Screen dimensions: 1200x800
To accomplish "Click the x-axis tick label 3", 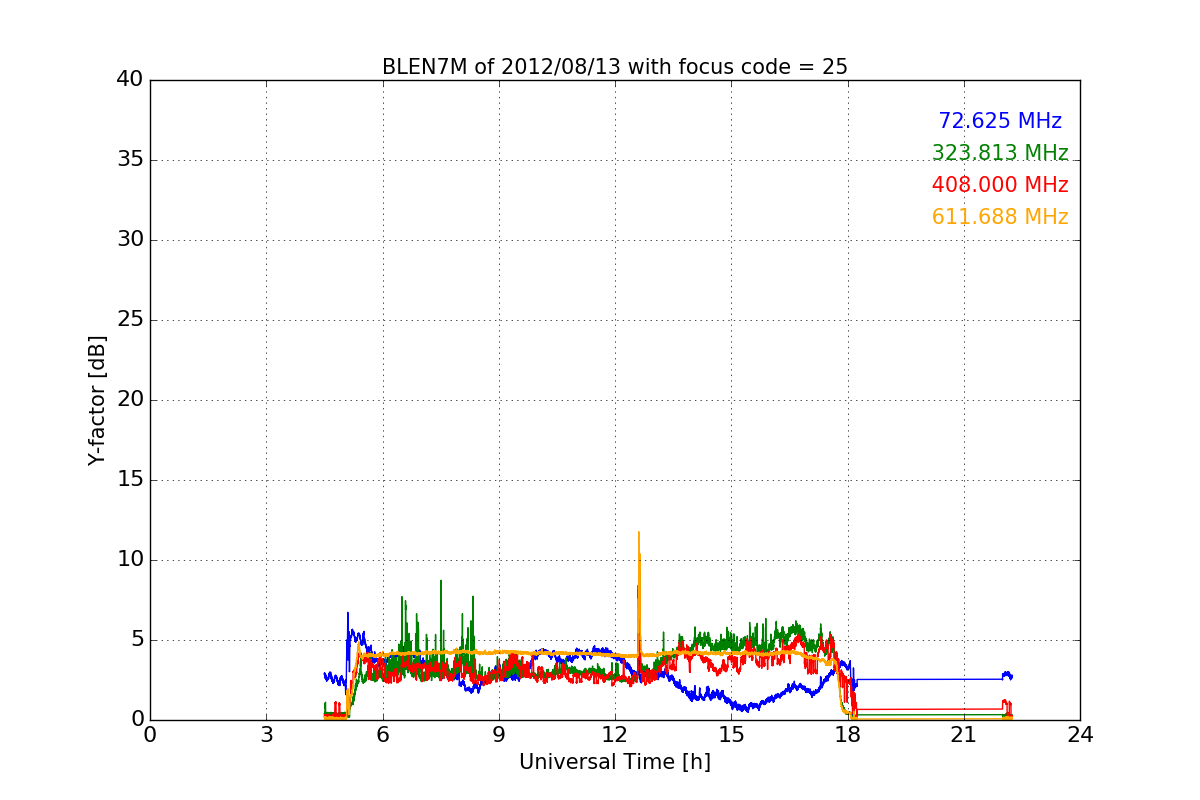I will point(266,735).
